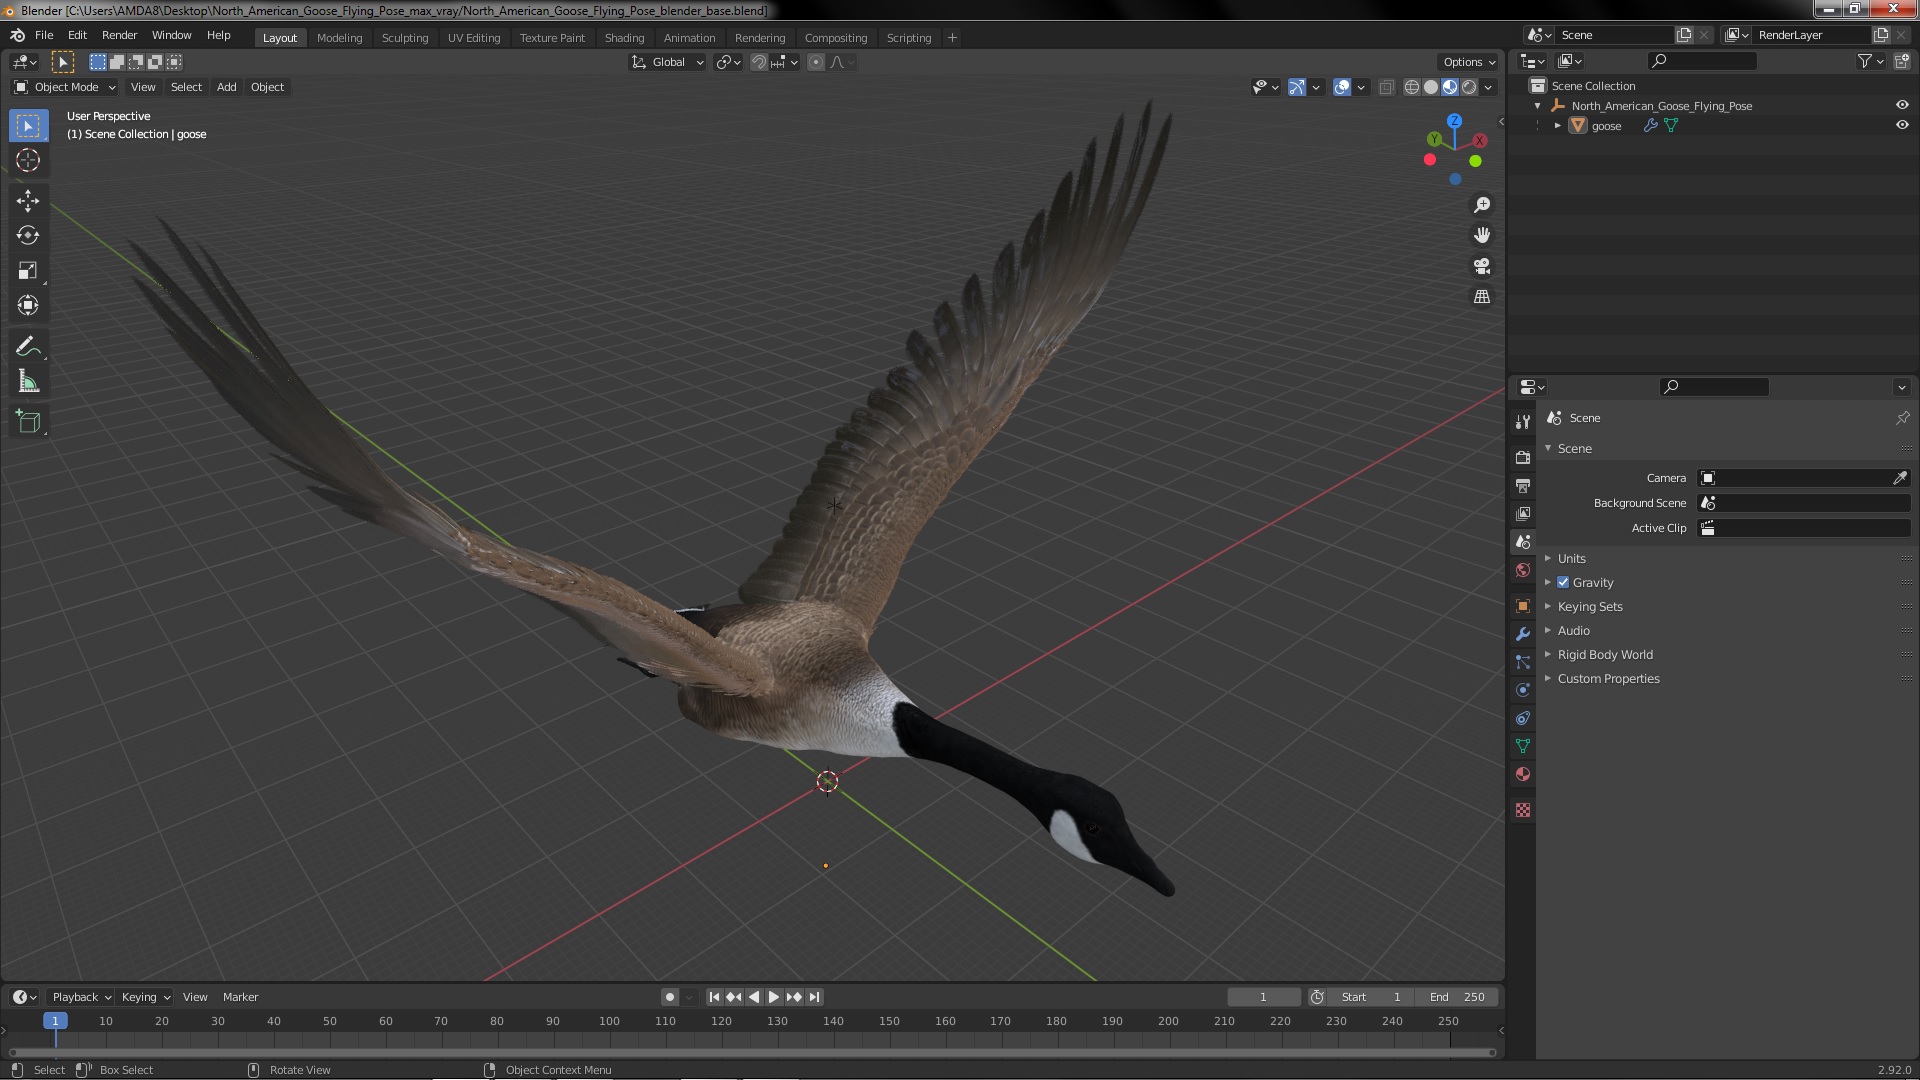Viewport: 1920px width, 1080px height.
Task: Toggle proportional editing
Action: point(816,62)
